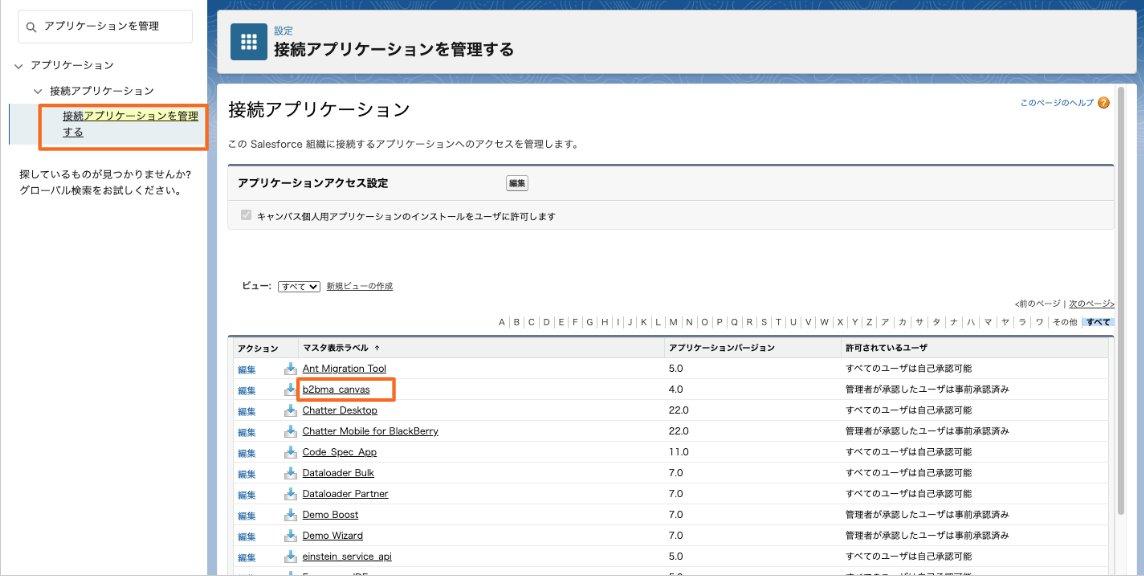
Task: Click the 前のページ link
Action: coord(1038,304)
